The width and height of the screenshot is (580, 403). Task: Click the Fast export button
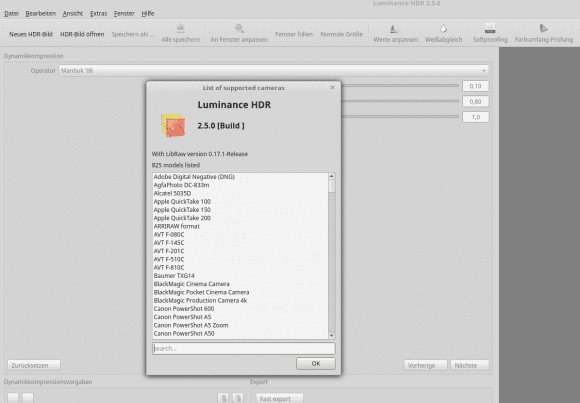pos(279,398)
